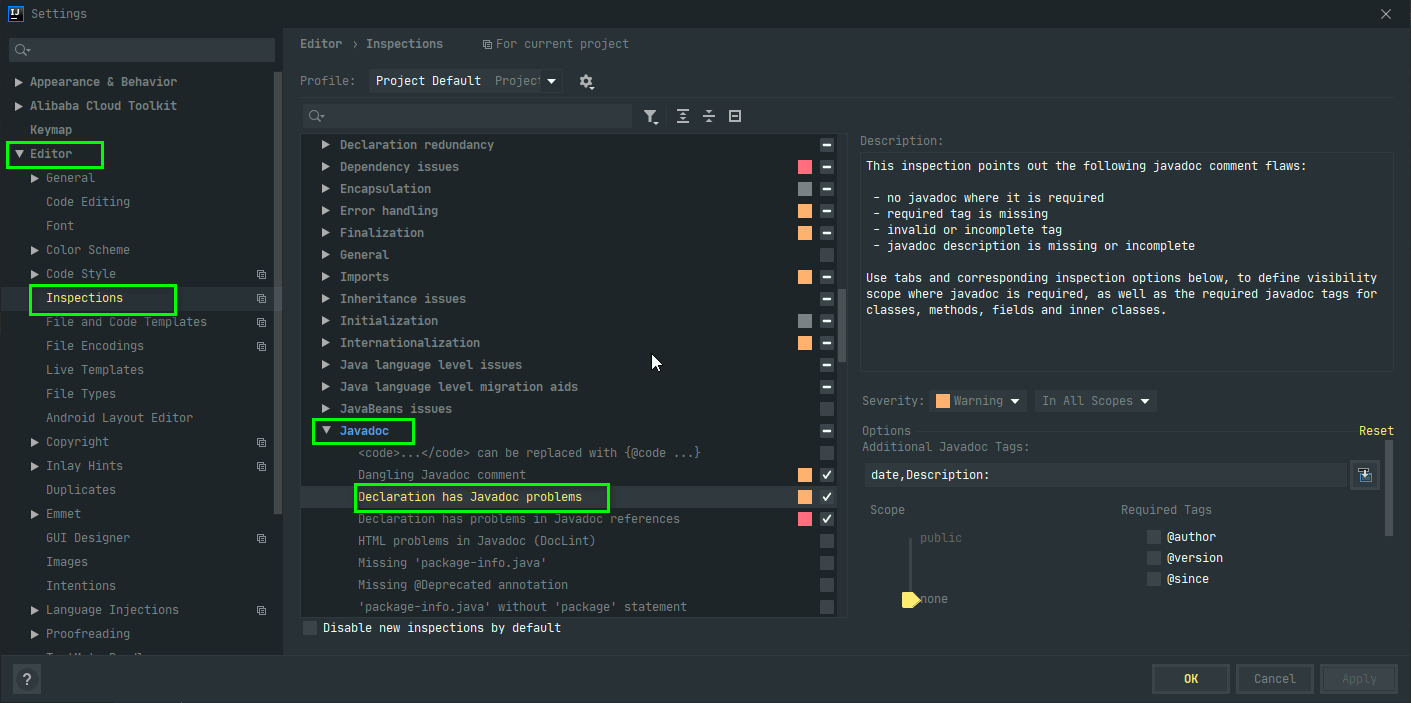Click the help question mark button
The height and width of the screenshot is (703, 1411).
point(26,678)
